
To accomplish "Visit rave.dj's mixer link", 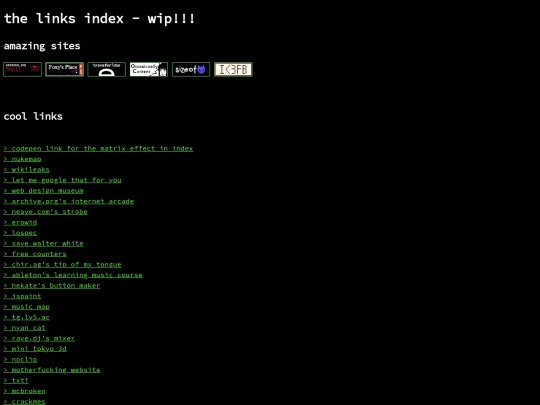I will 39,339.
